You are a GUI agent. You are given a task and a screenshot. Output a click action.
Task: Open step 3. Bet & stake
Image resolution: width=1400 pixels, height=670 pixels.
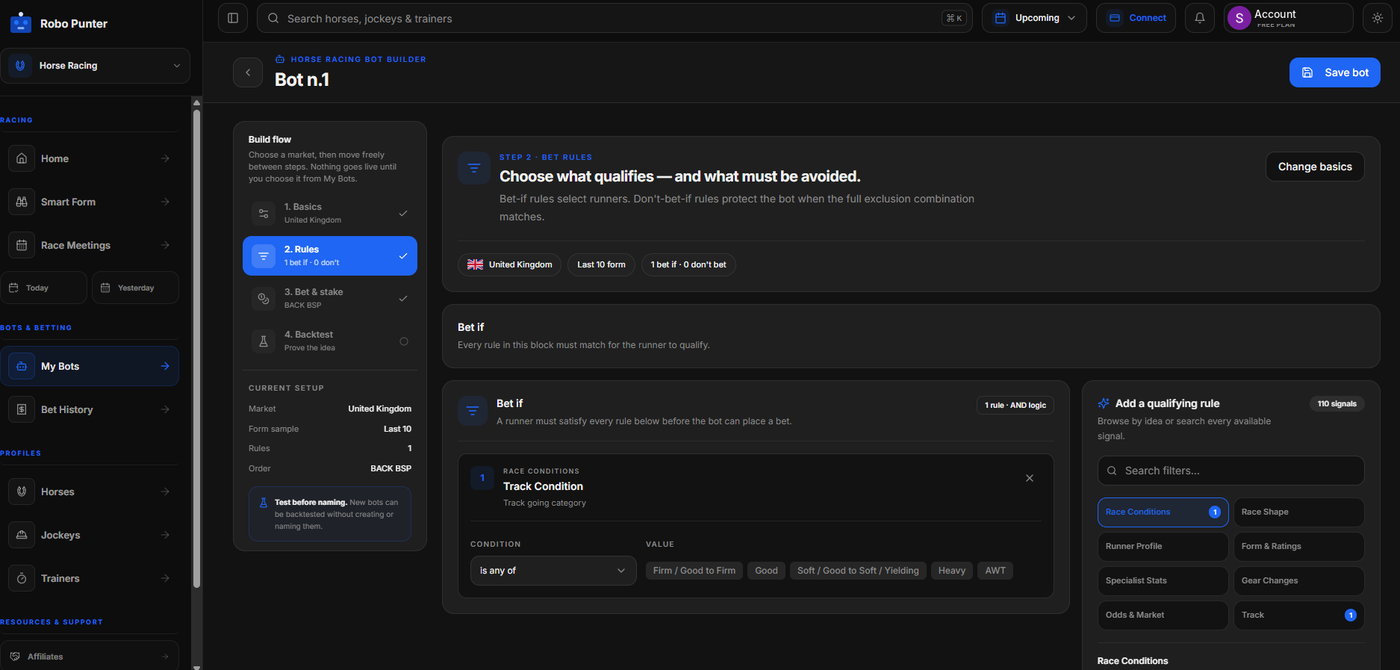pos(330,298)
